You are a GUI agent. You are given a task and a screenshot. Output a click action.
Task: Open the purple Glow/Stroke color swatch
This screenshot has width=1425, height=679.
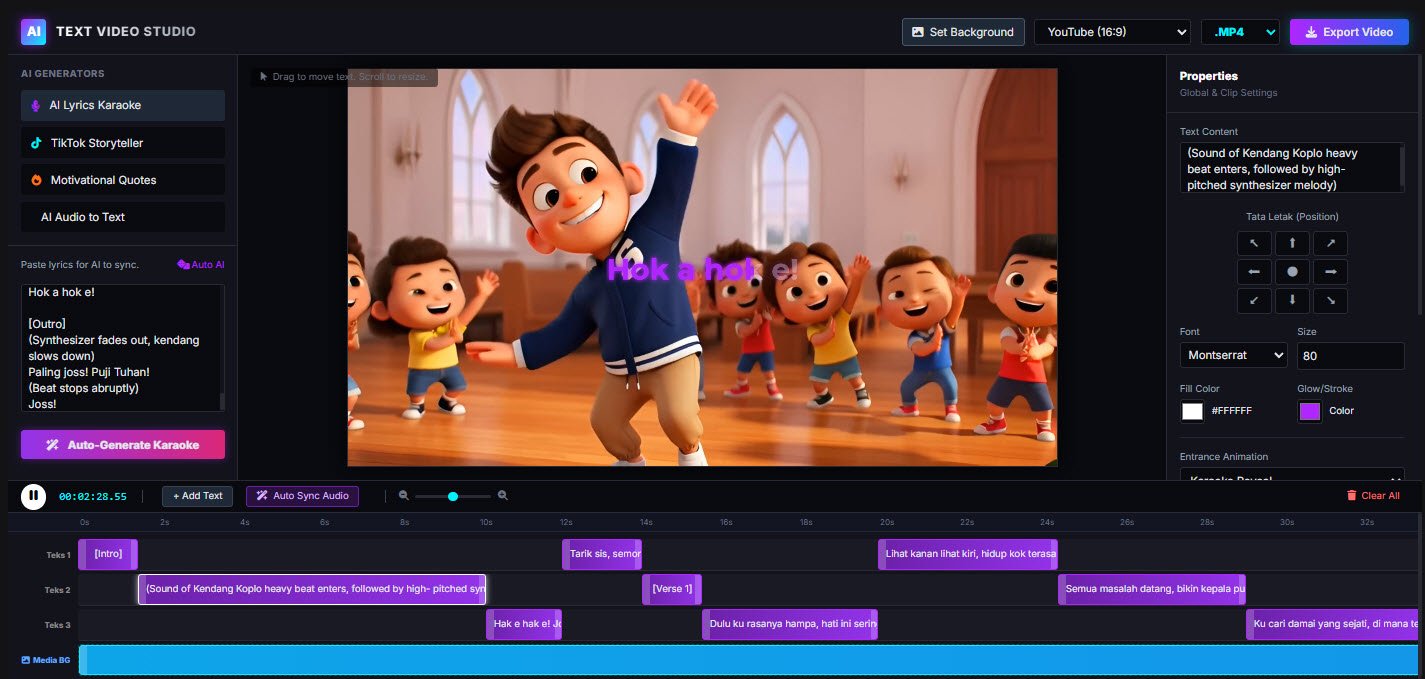point(1310,411)
